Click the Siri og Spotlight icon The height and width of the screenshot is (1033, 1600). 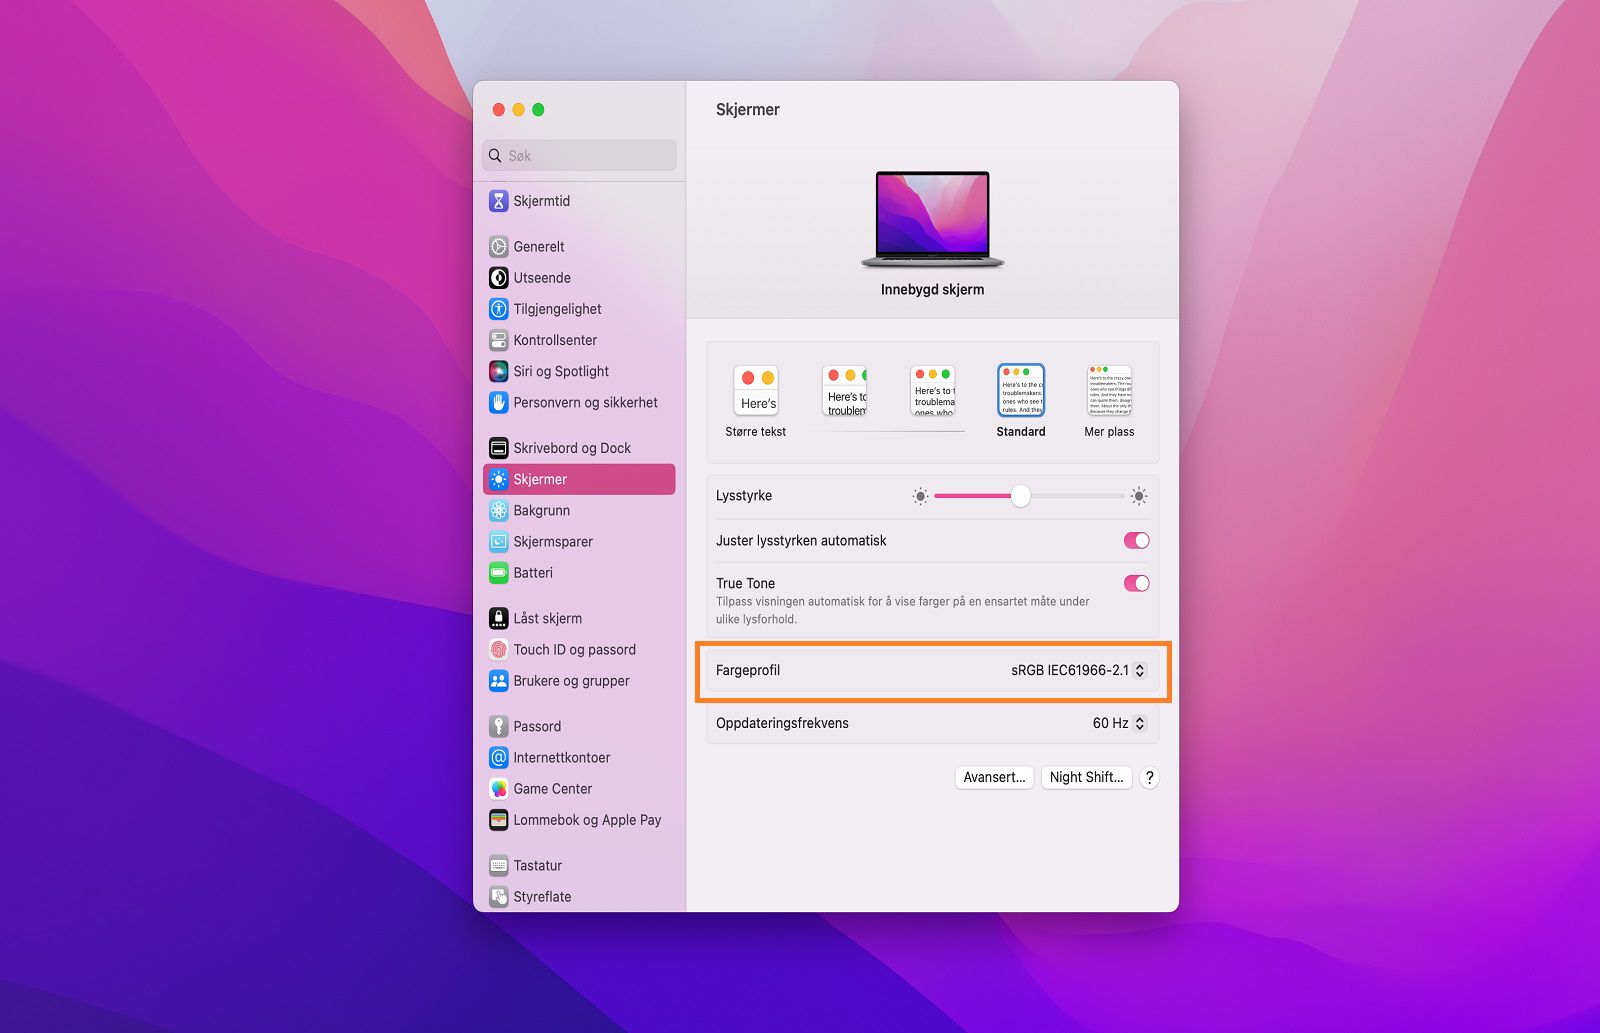coord(498,371)
